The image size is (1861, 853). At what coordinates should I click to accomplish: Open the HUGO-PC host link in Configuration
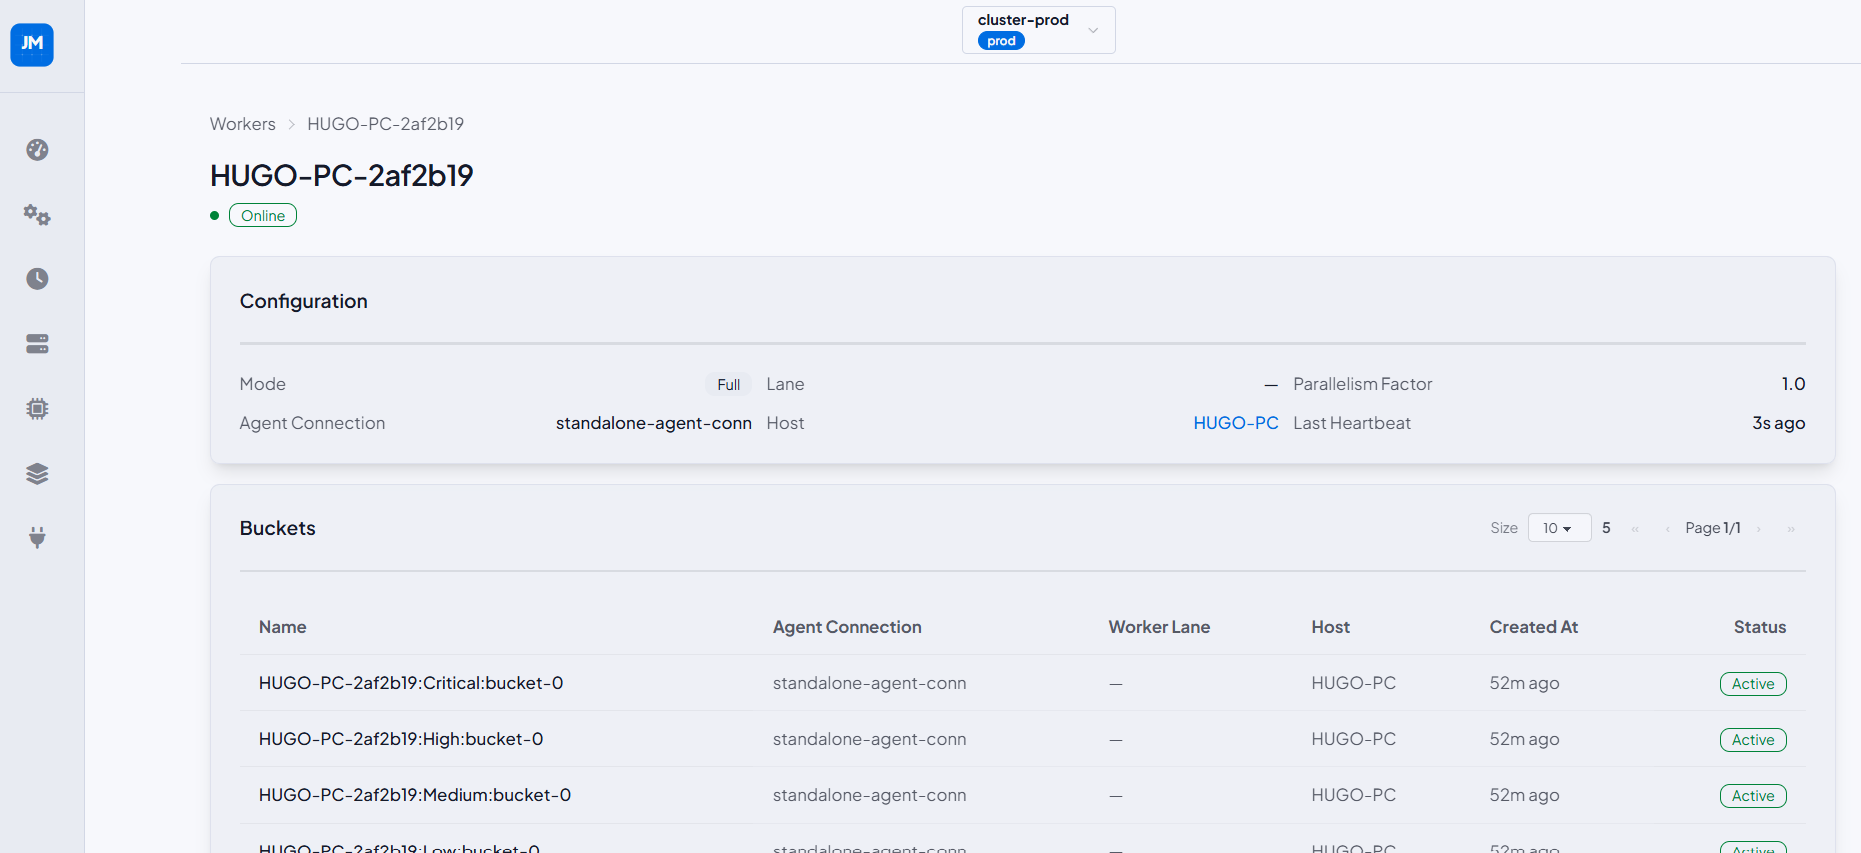[x=1235, y=423]
